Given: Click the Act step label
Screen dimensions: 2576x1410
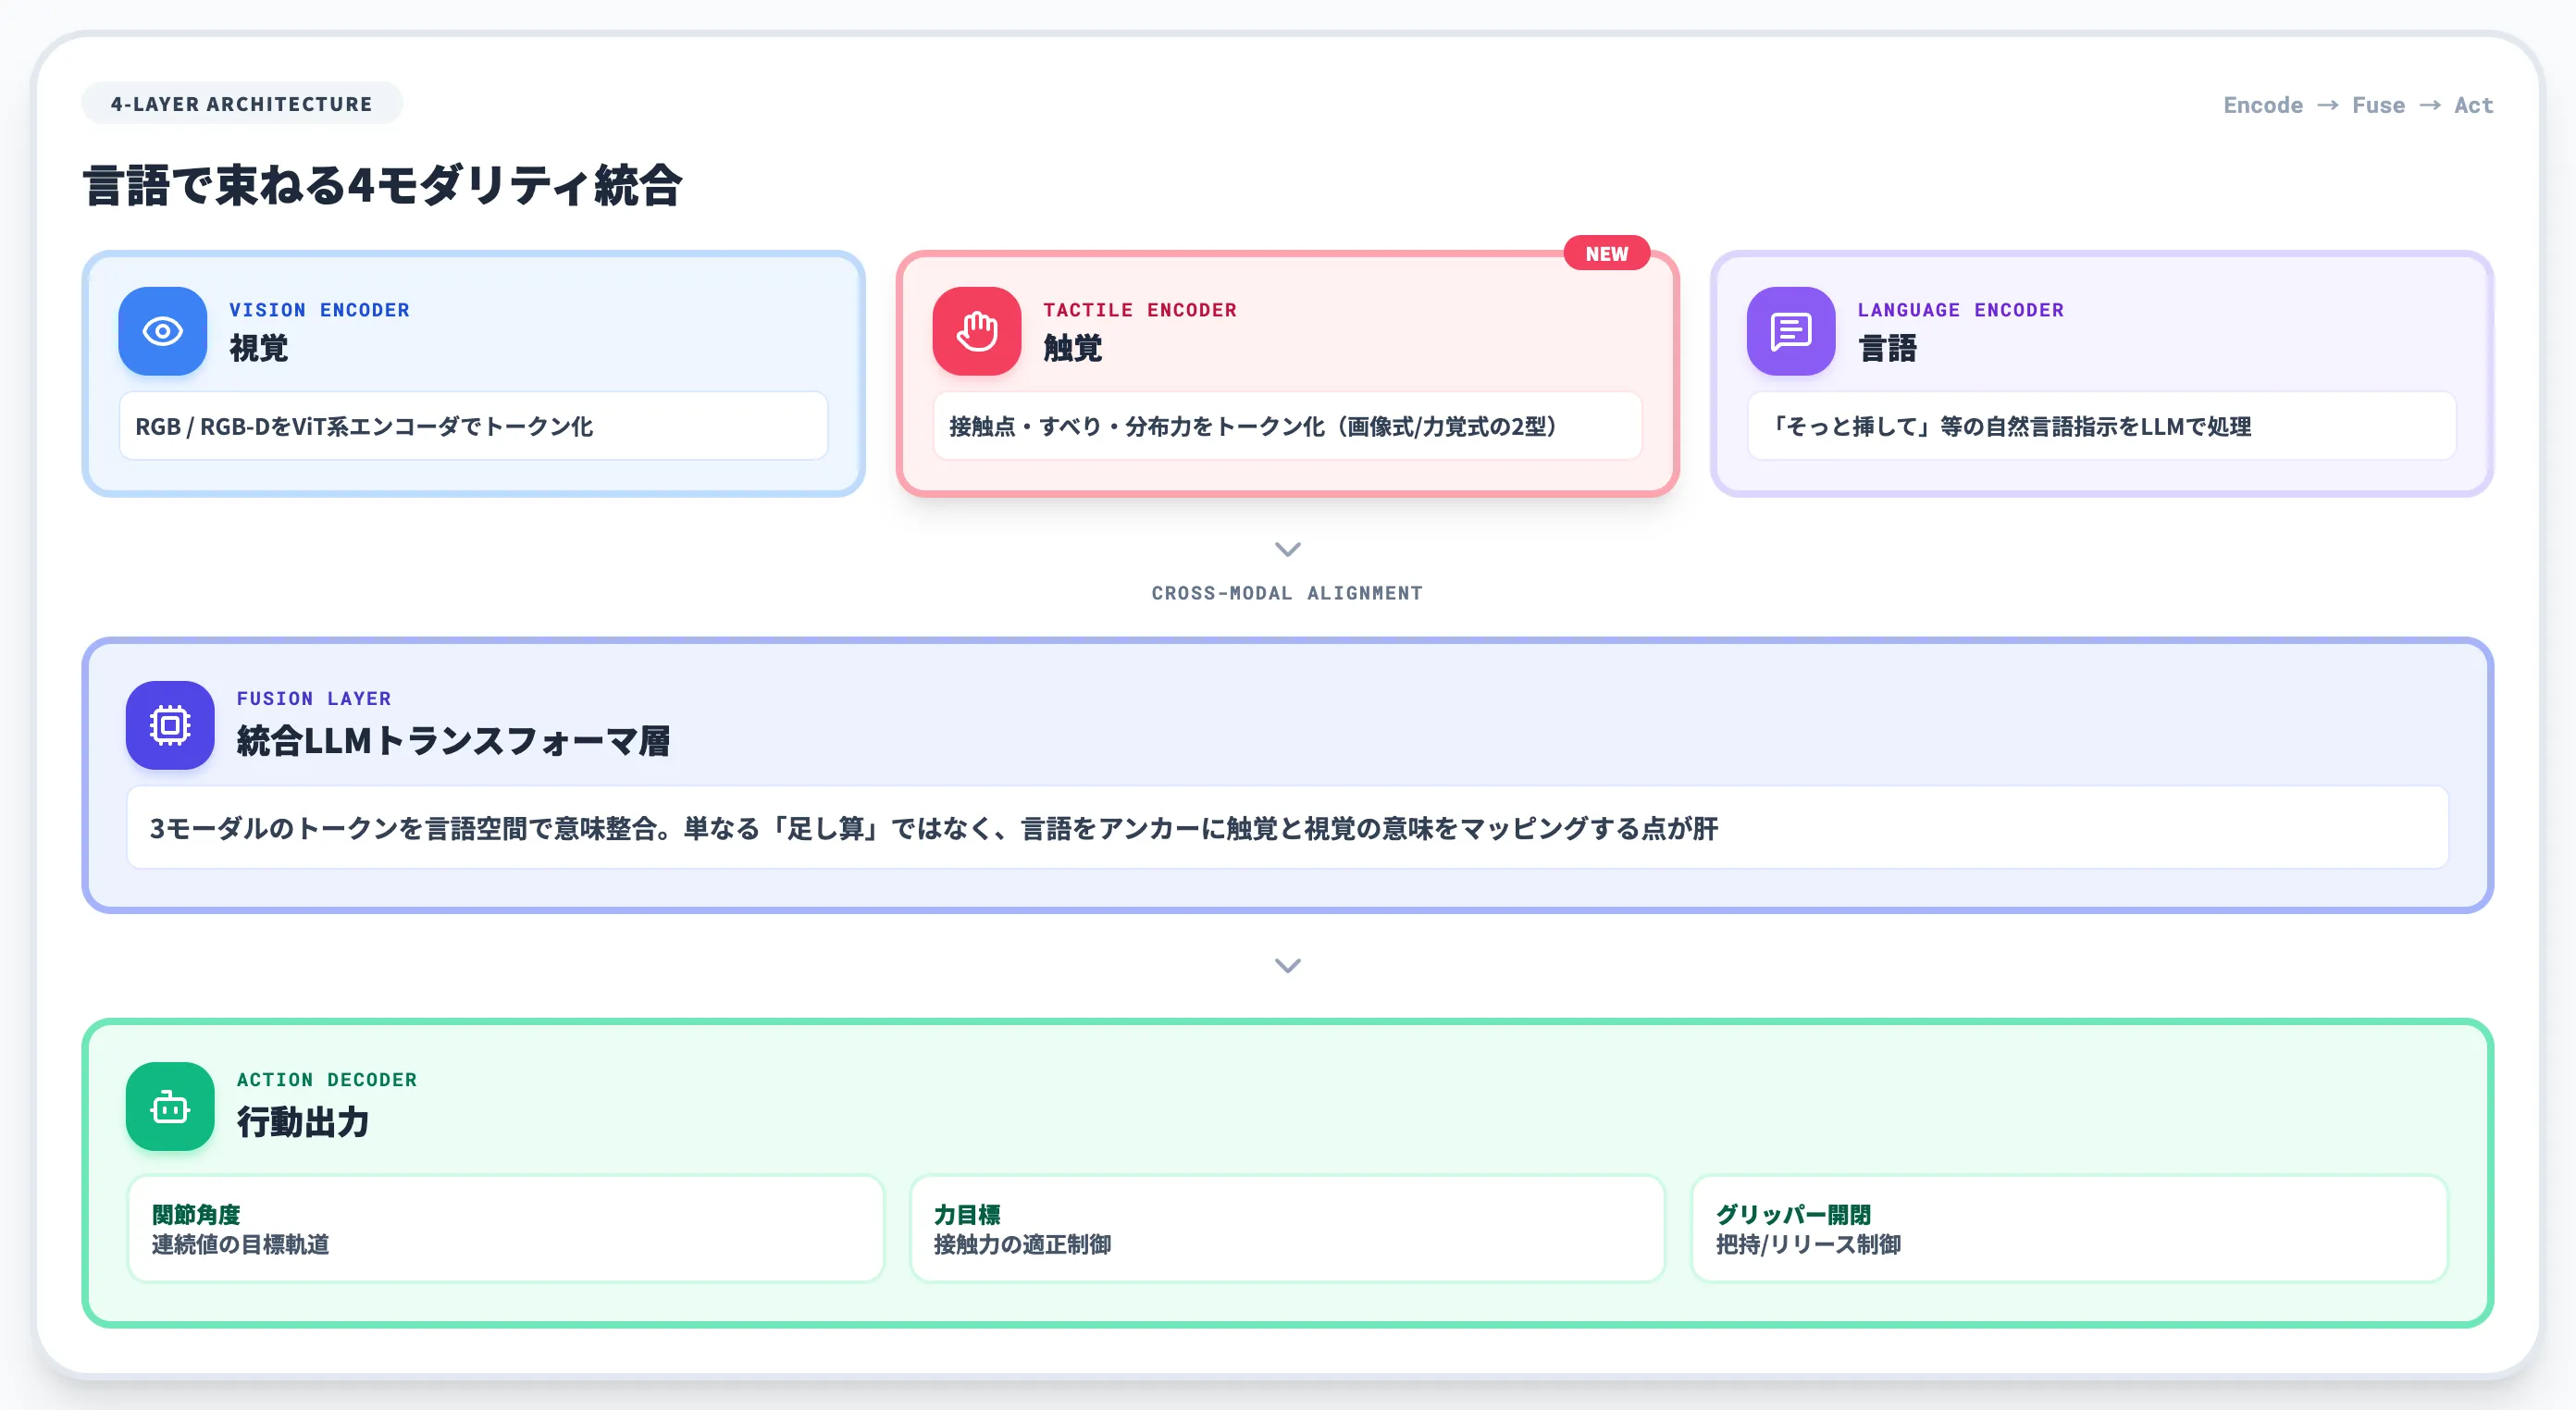Looking at the screenshot, I should click(x=2473, y=105).
